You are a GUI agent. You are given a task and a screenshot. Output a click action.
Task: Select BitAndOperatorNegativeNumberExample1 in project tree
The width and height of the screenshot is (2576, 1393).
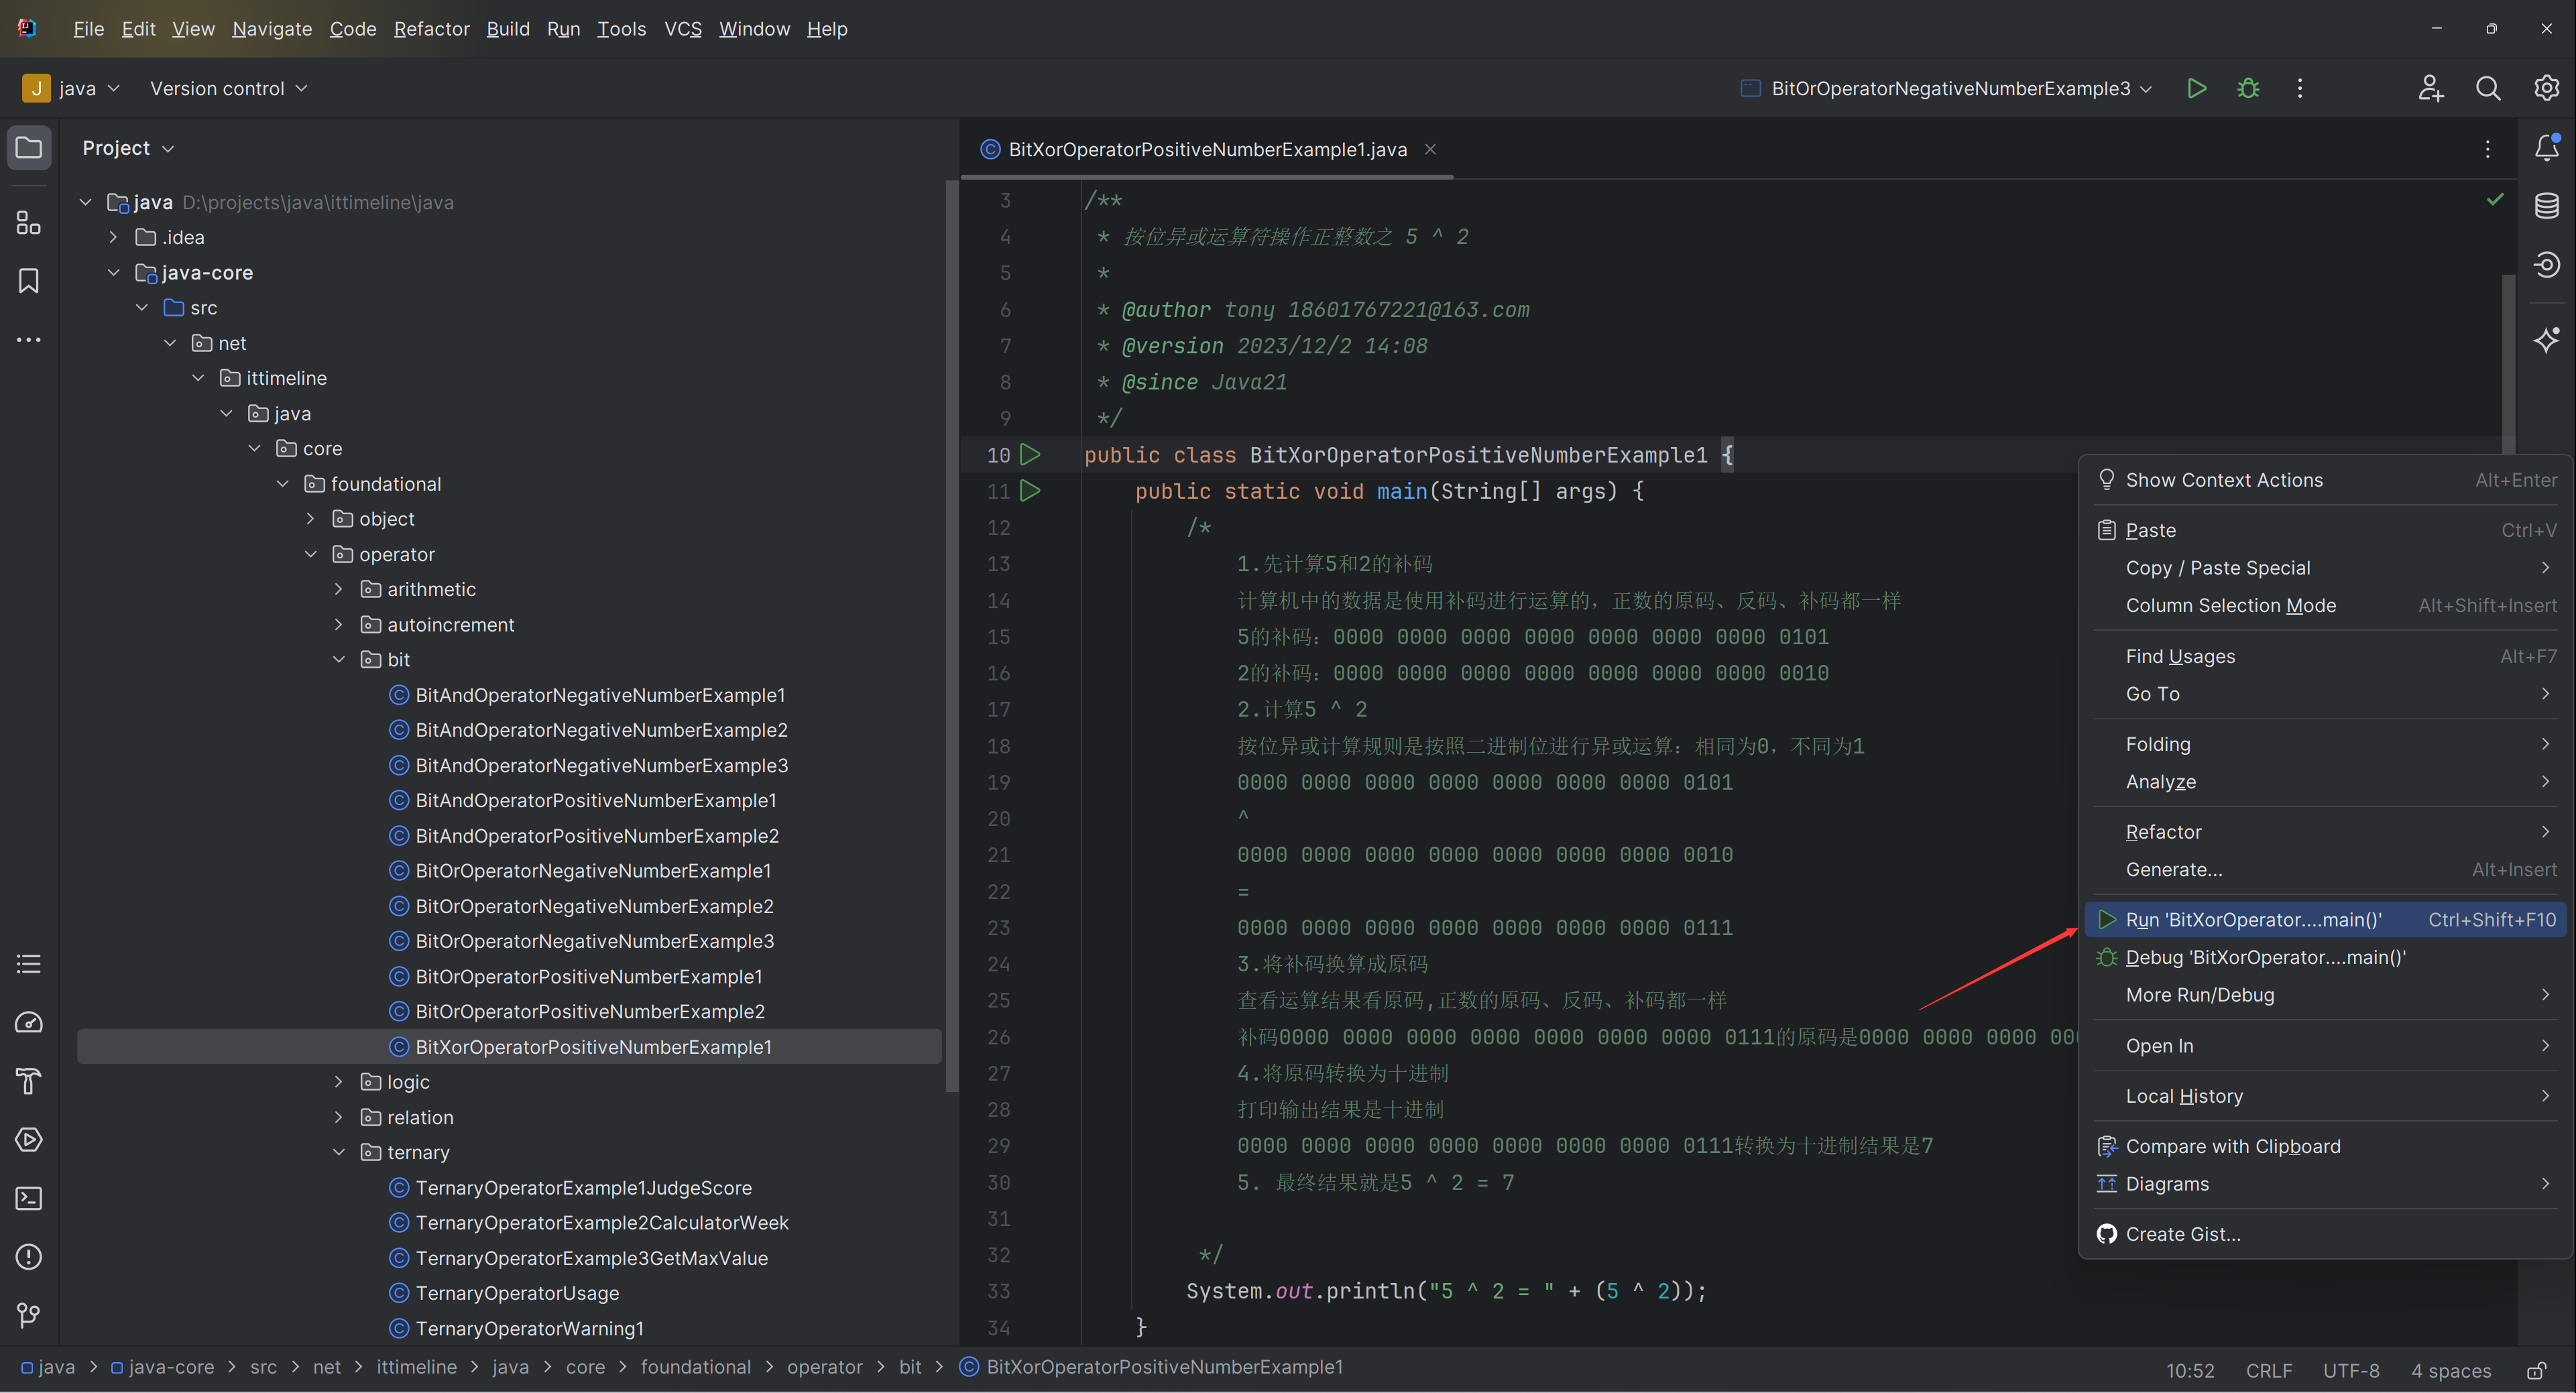click(600, 695)
